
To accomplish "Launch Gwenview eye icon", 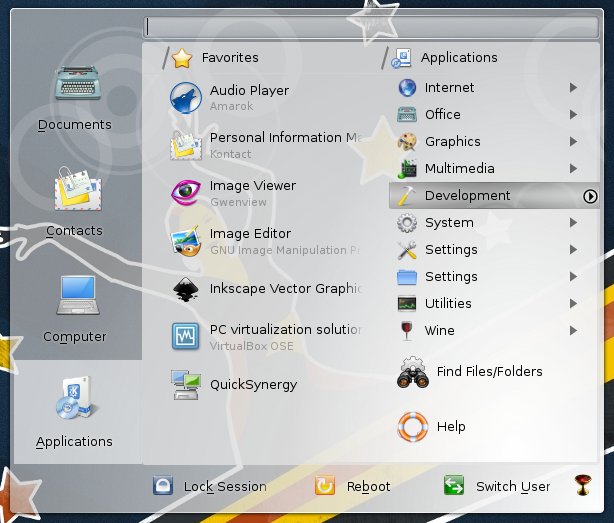I will click(x=186, y=193).
